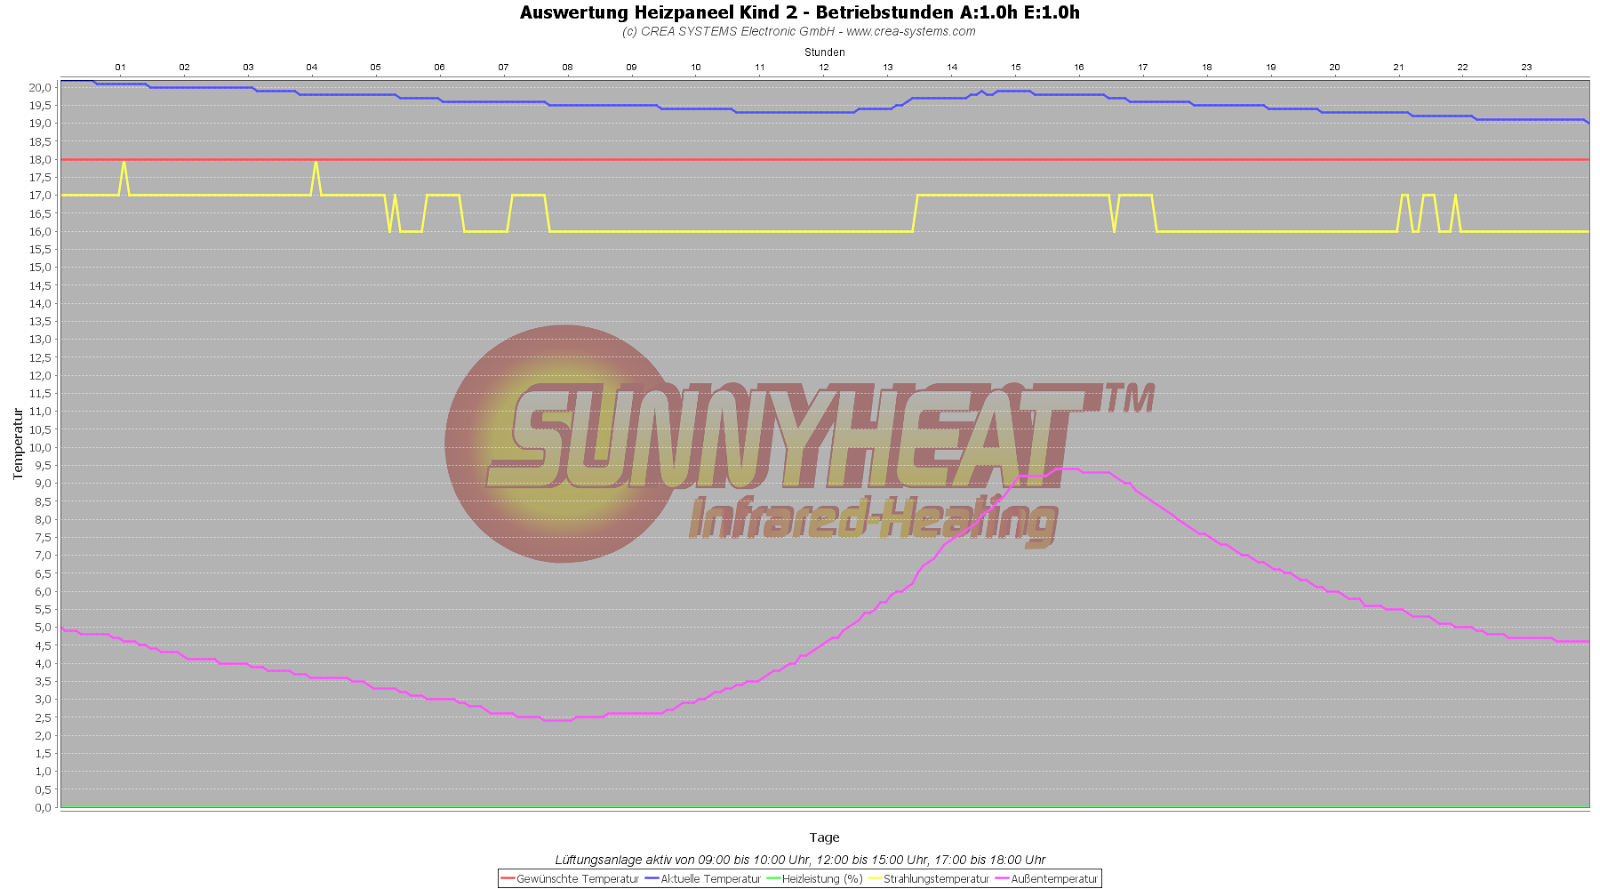Click the 'Stunden' axis label at top
The width and height of the screenshot is (1600, 889).
pos(824,52)
